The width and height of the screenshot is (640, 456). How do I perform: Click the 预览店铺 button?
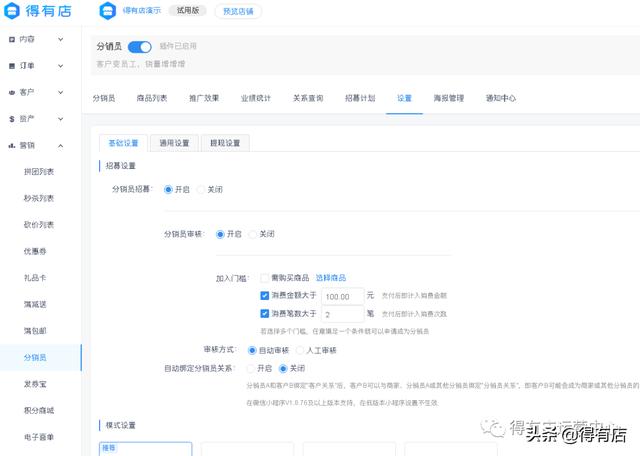(238, 11)
